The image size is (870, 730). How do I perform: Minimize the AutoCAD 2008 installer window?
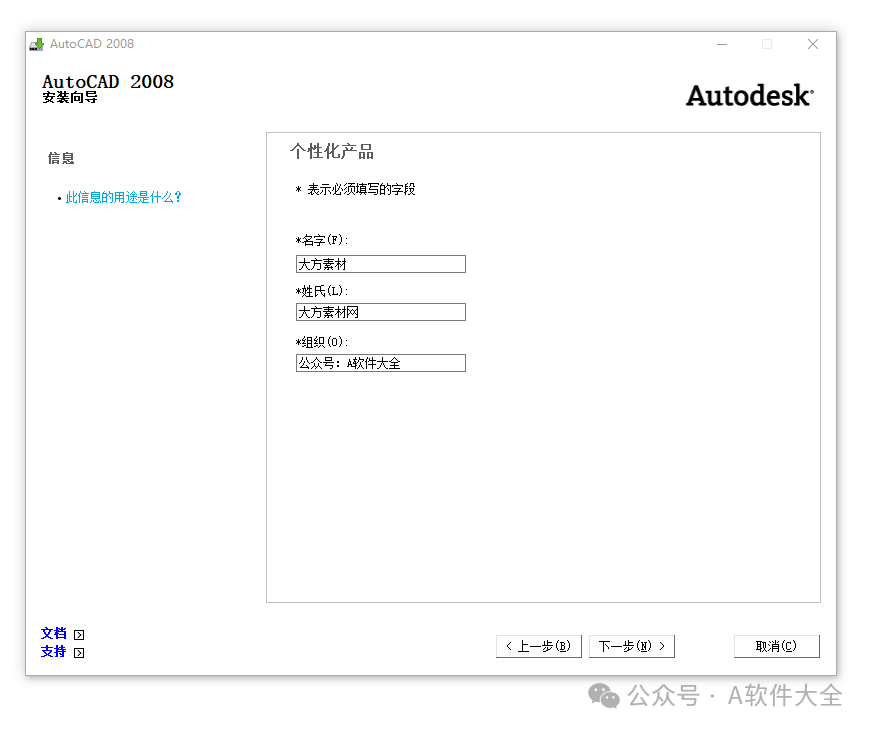coord(722,44)
